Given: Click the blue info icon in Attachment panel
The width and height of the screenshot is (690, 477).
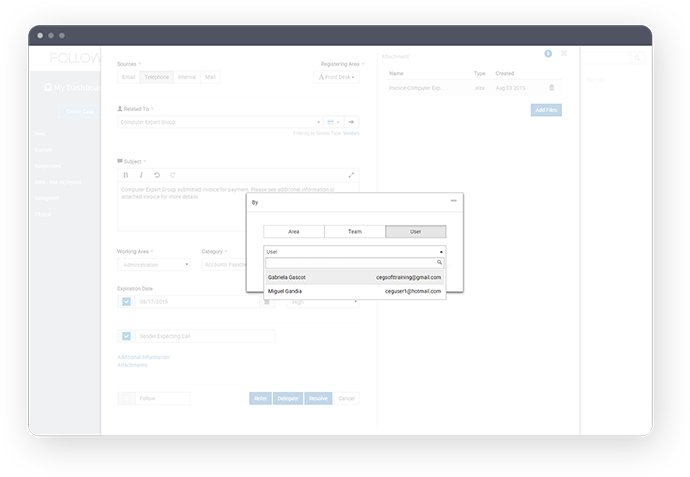Looking at the screenshot, I should coord(548,54).
